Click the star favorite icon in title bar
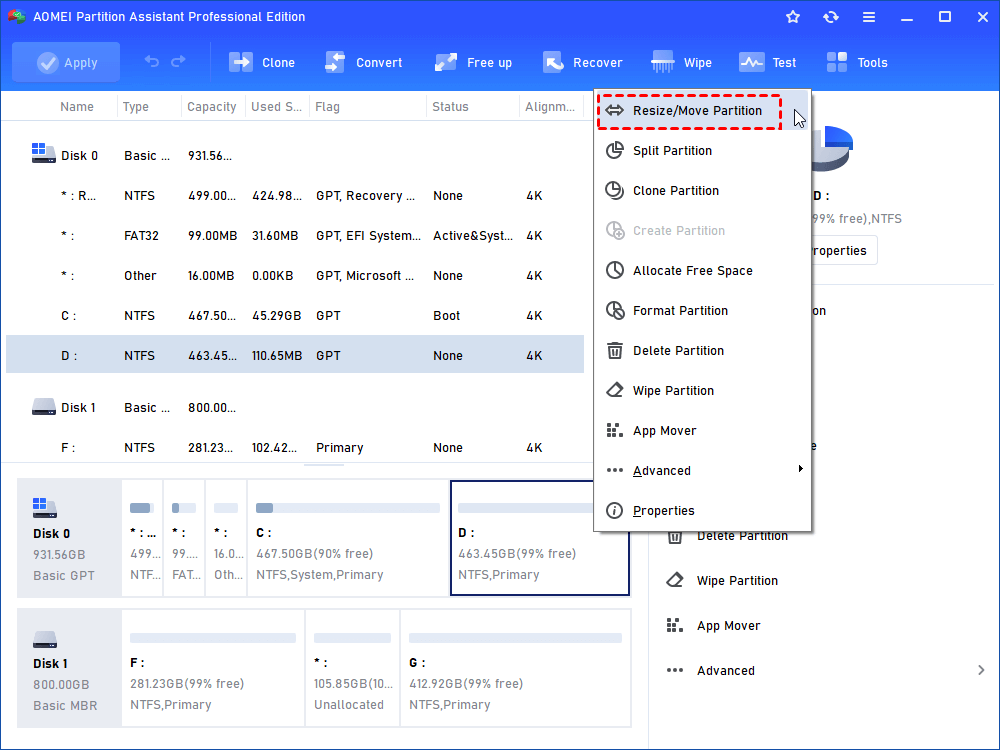The image size is (1000, 750). click(x=793, y=17)
